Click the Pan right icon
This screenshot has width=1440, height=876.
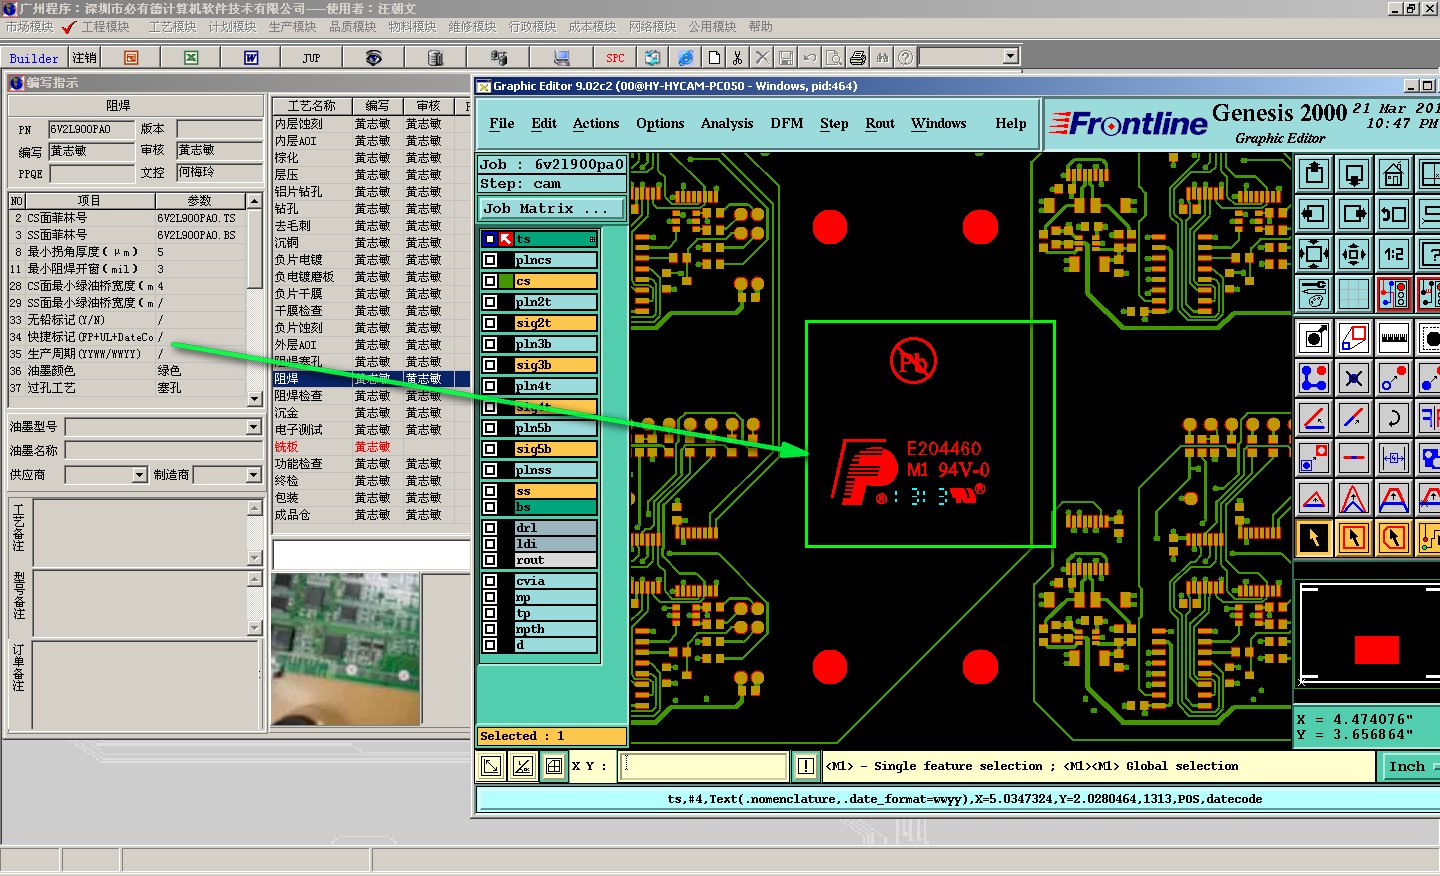(1354, 214)
